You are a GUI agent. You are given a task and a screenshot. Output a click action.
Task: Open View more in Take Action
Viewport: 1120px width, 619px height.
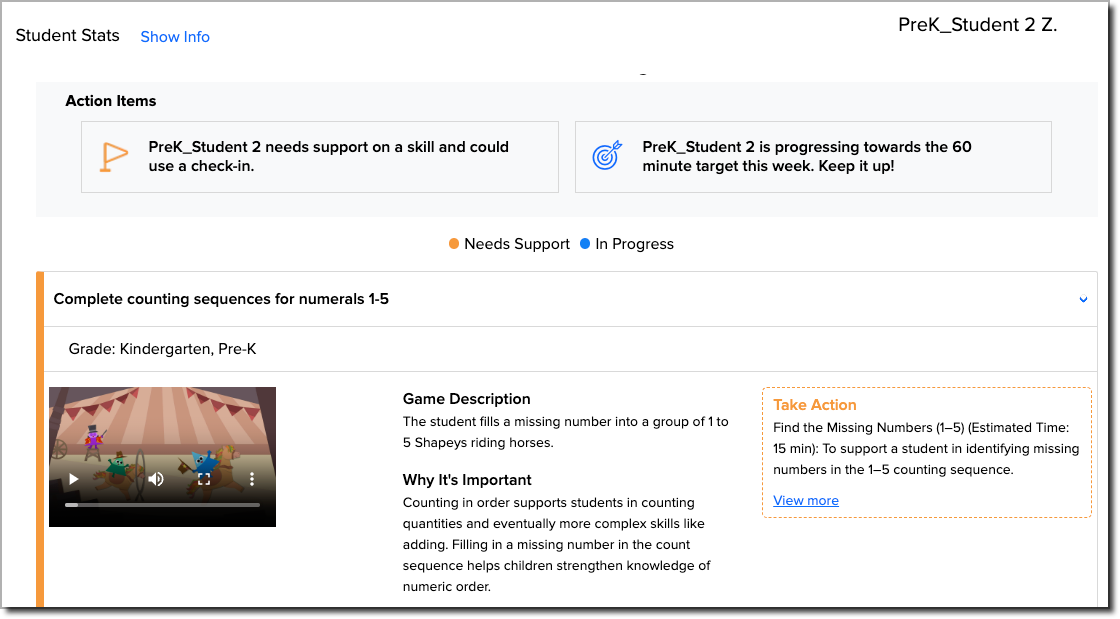(x=806, y=500)
